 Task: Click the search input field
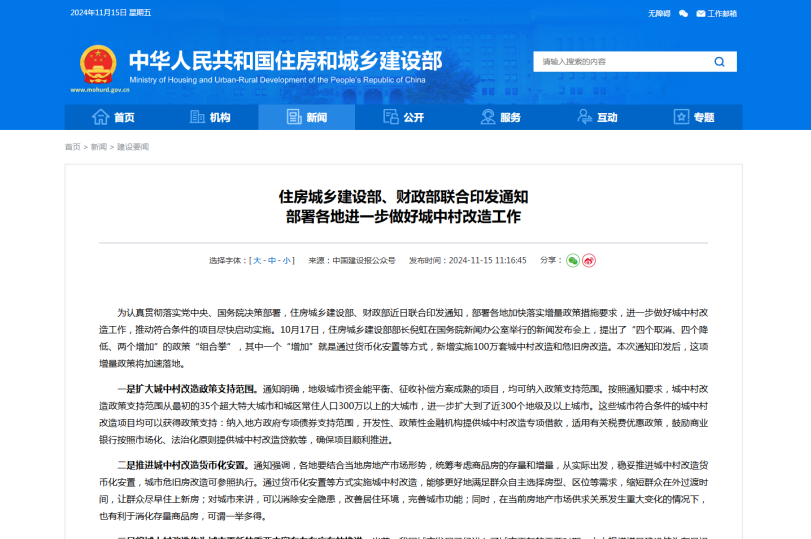[x=620, y=62]
